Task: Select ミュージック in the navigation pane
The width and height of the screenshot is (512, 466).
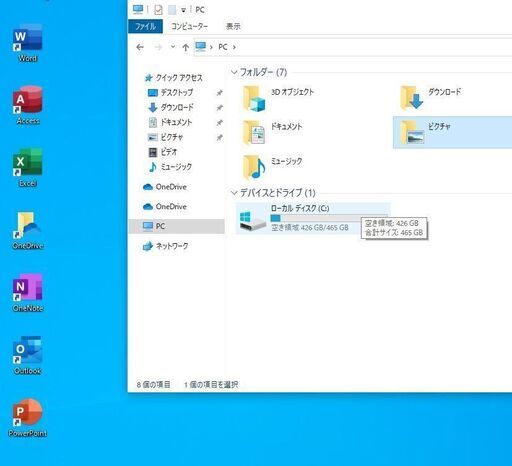Action: click(170, 167)
